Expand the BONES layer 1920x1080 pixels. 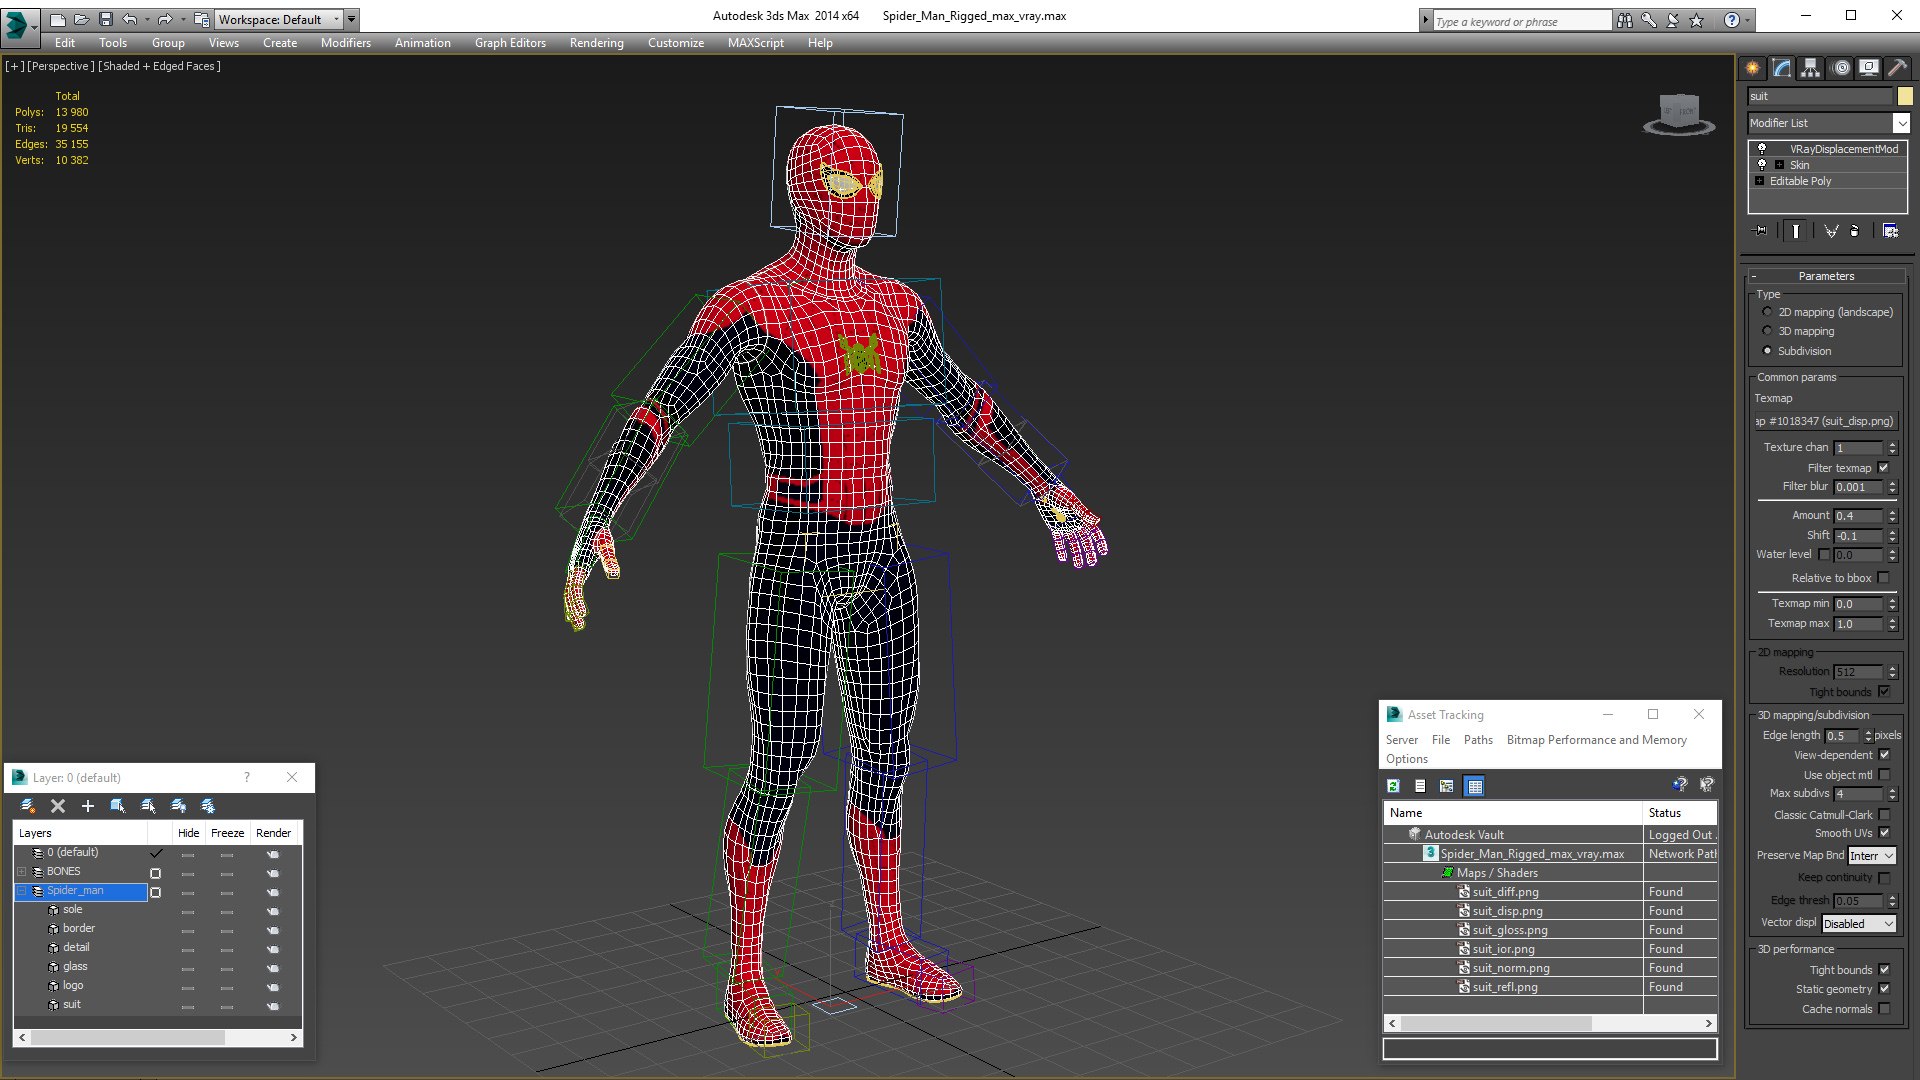[22, 872]
